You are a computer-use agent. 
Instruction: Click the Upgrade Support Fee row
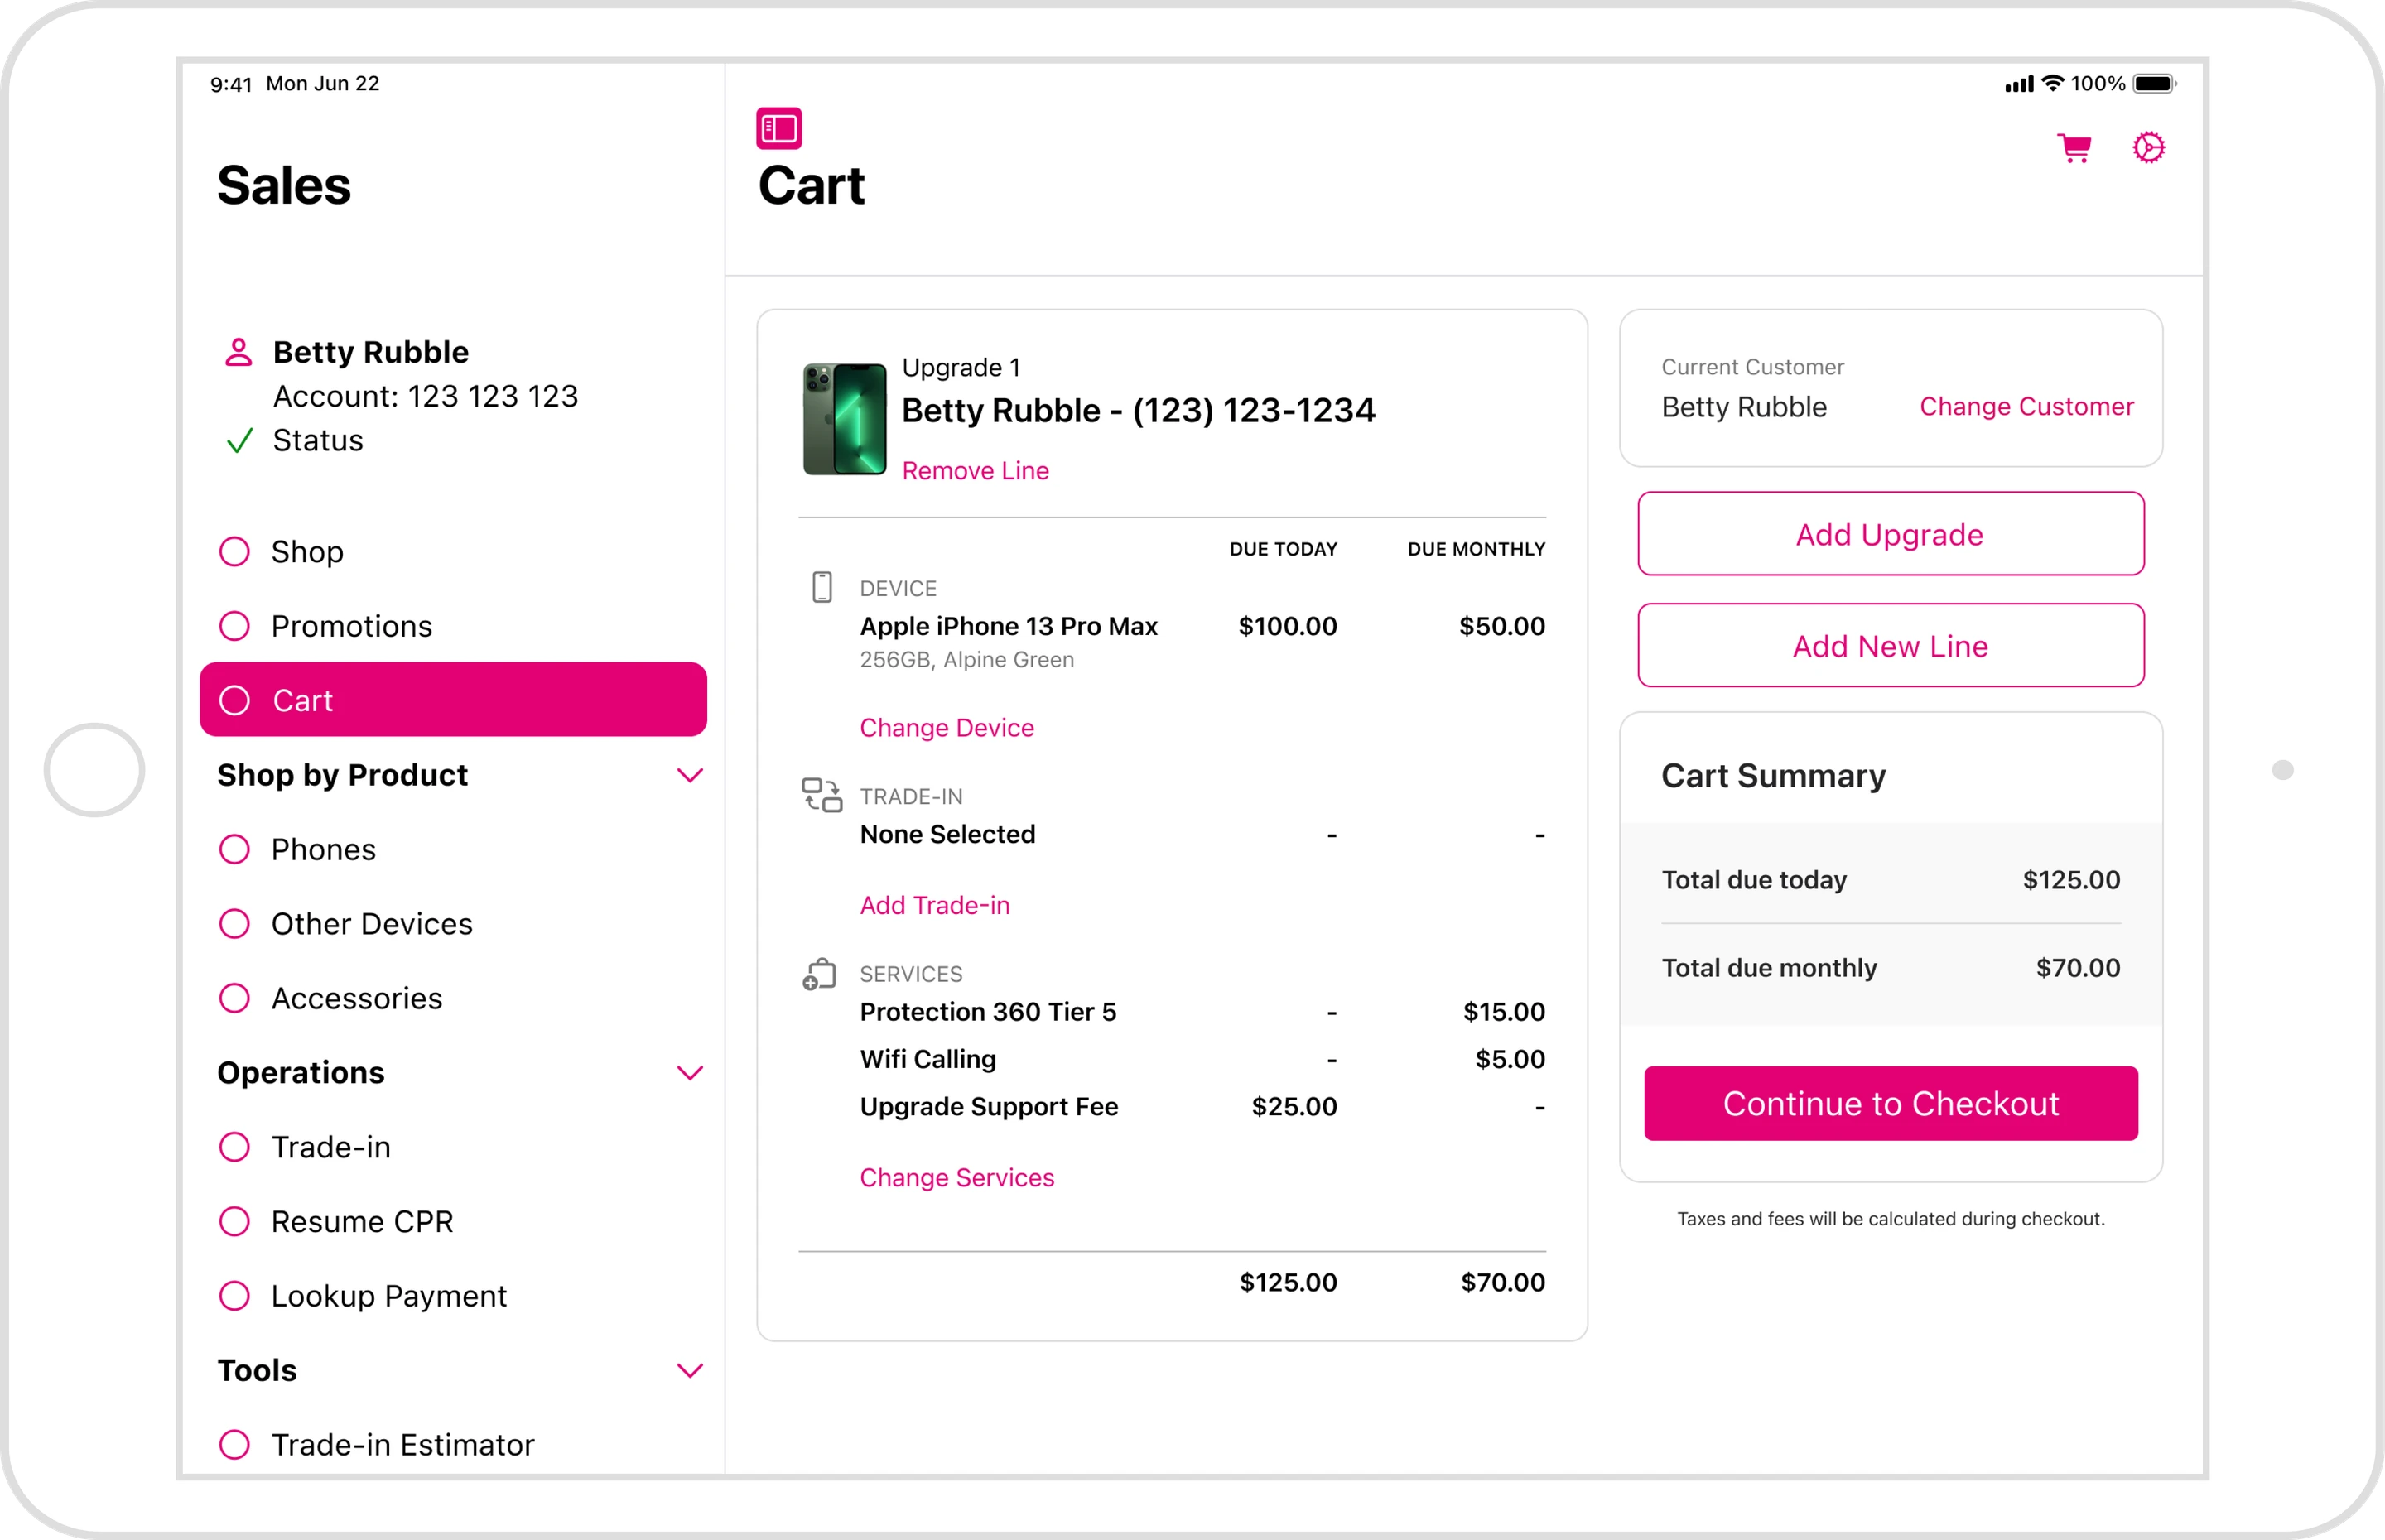click(x=1202, y=1107)
